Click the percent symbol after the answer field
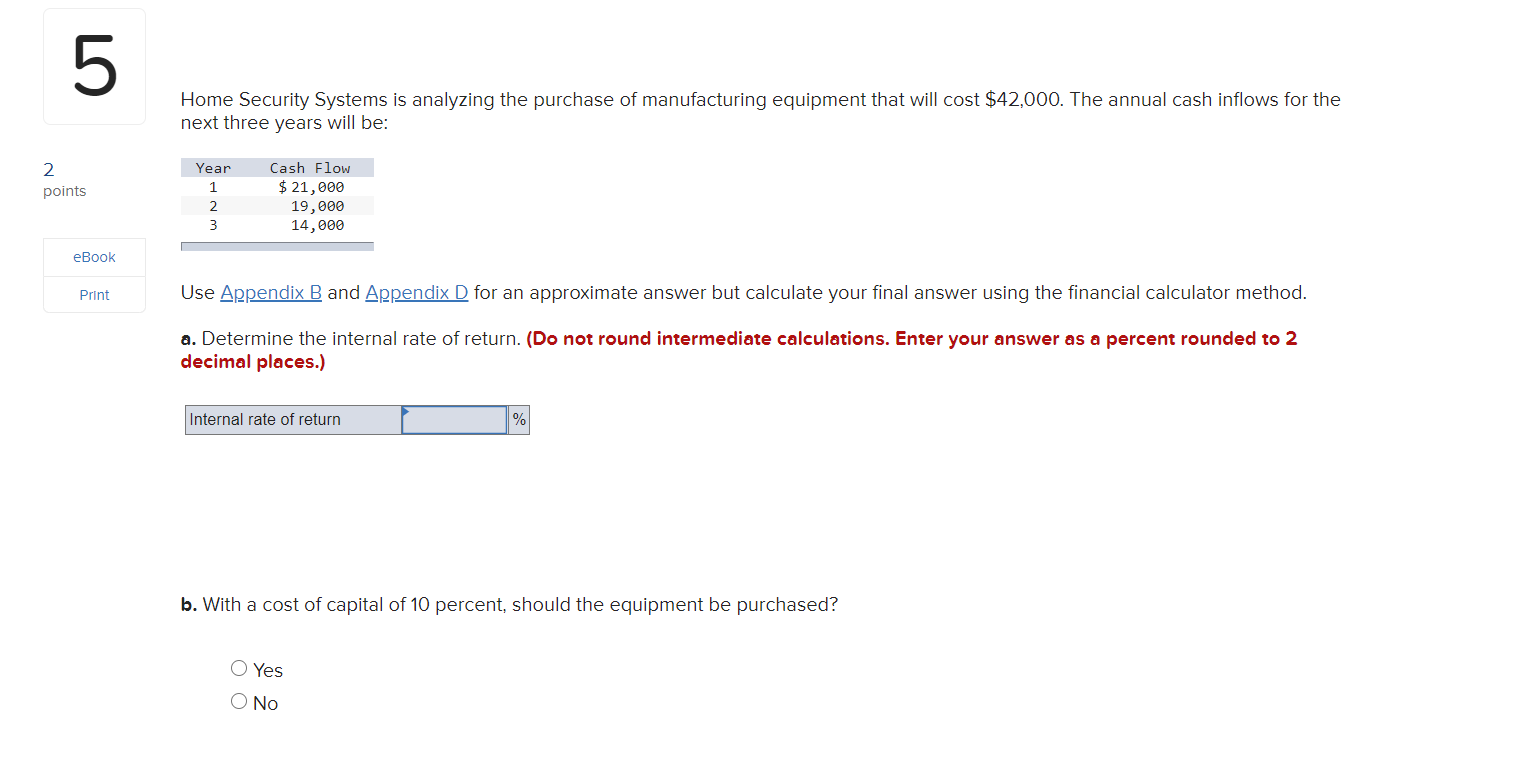This screenshot has height=777, width=1526. pyautogui.click(x=519, y=419)
